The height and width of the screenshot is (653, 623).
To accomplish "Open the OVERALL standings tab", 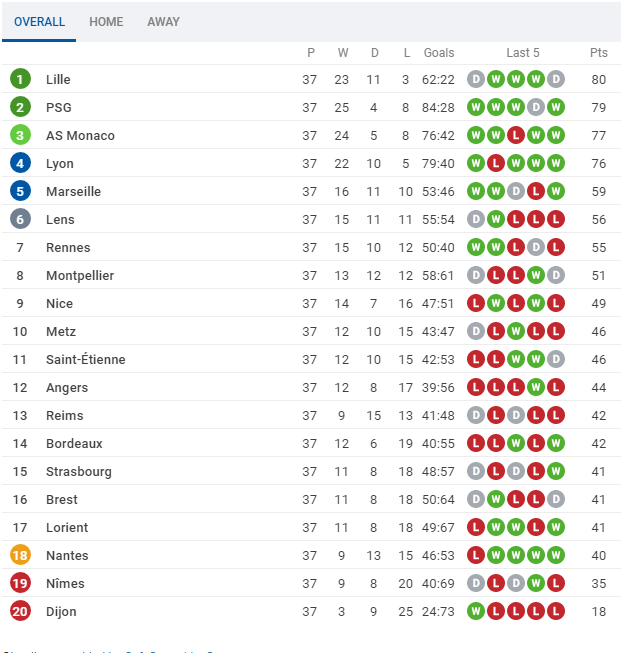I will [39, 21].
